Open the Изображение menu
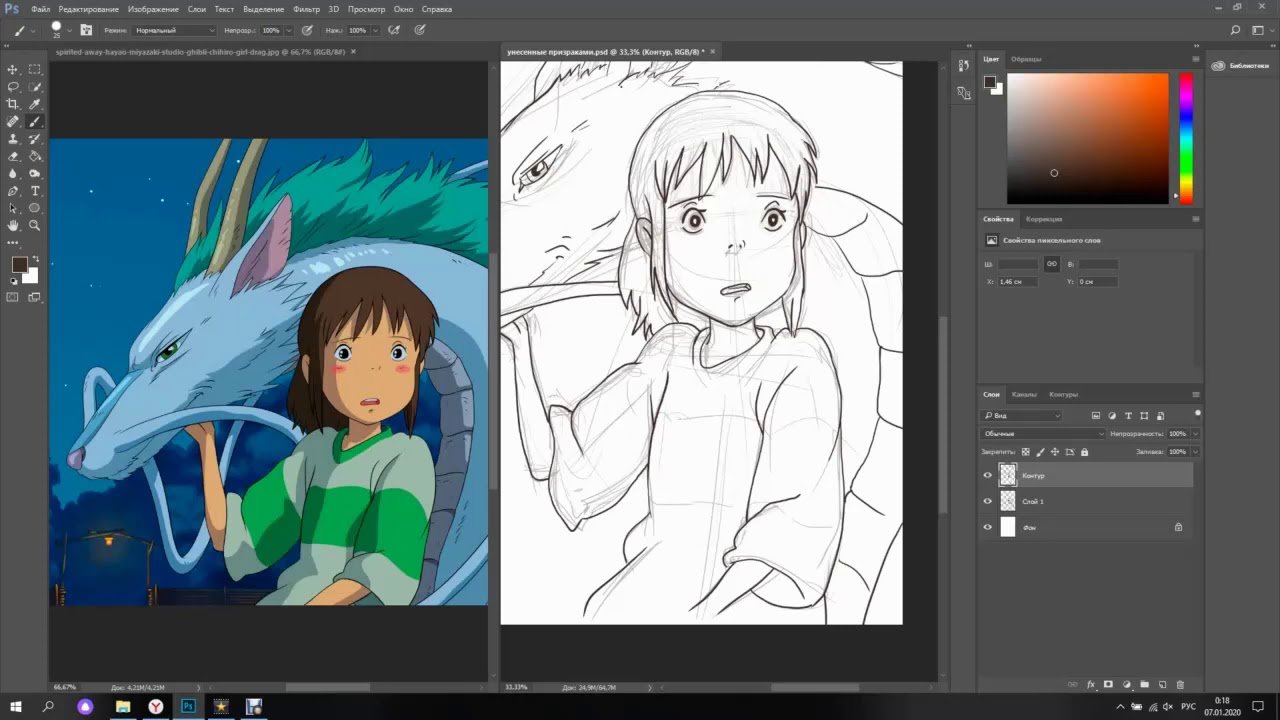Viewport: 1280px width, 720px height. [153, 9]
